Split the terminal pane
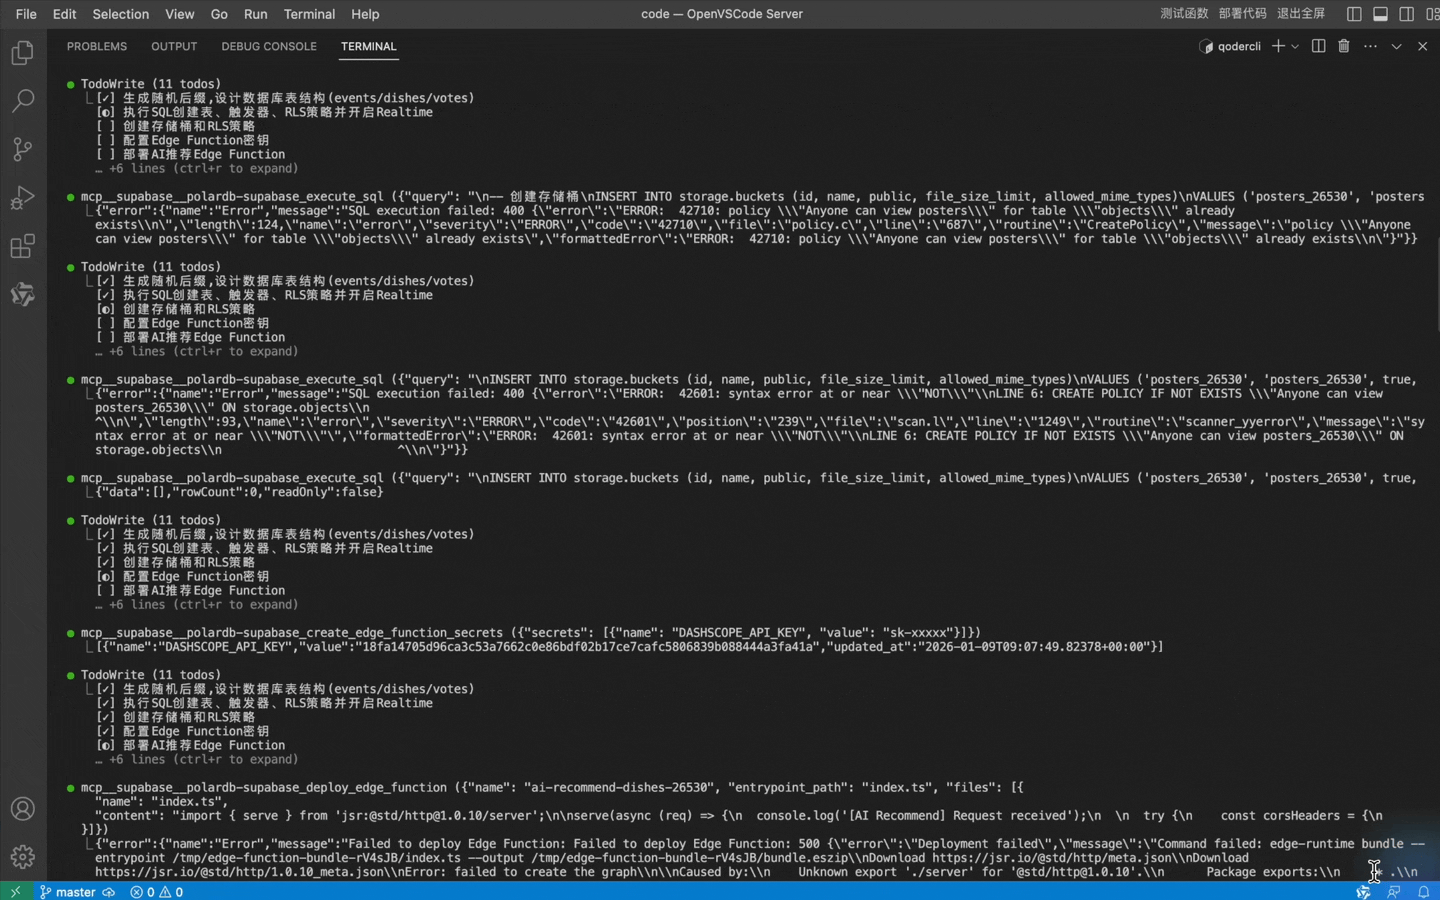This screenshot has height=900, width=1440. coord(1318,46)
